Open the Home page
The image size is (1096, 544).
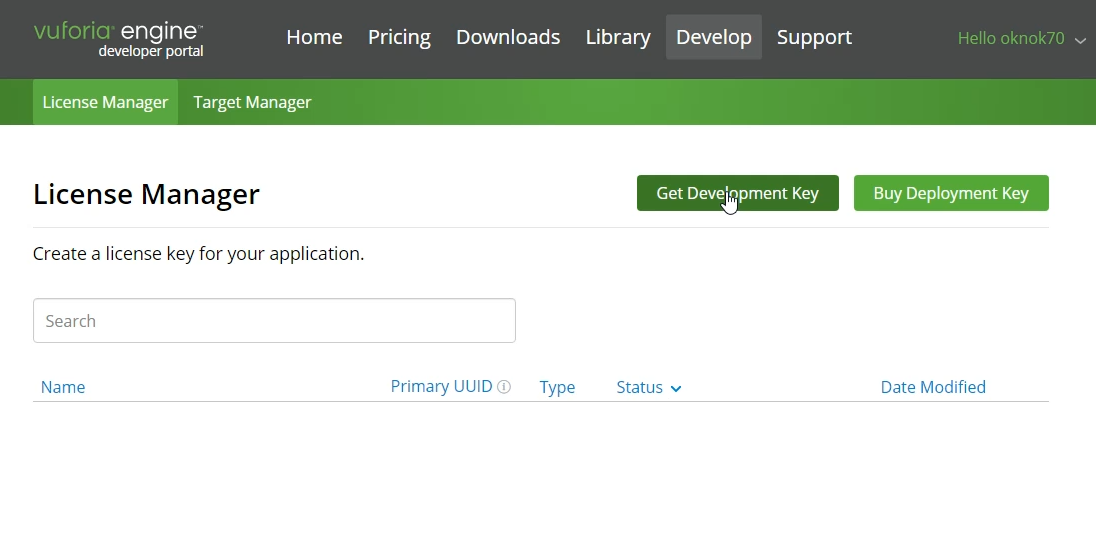coord(314,37)
